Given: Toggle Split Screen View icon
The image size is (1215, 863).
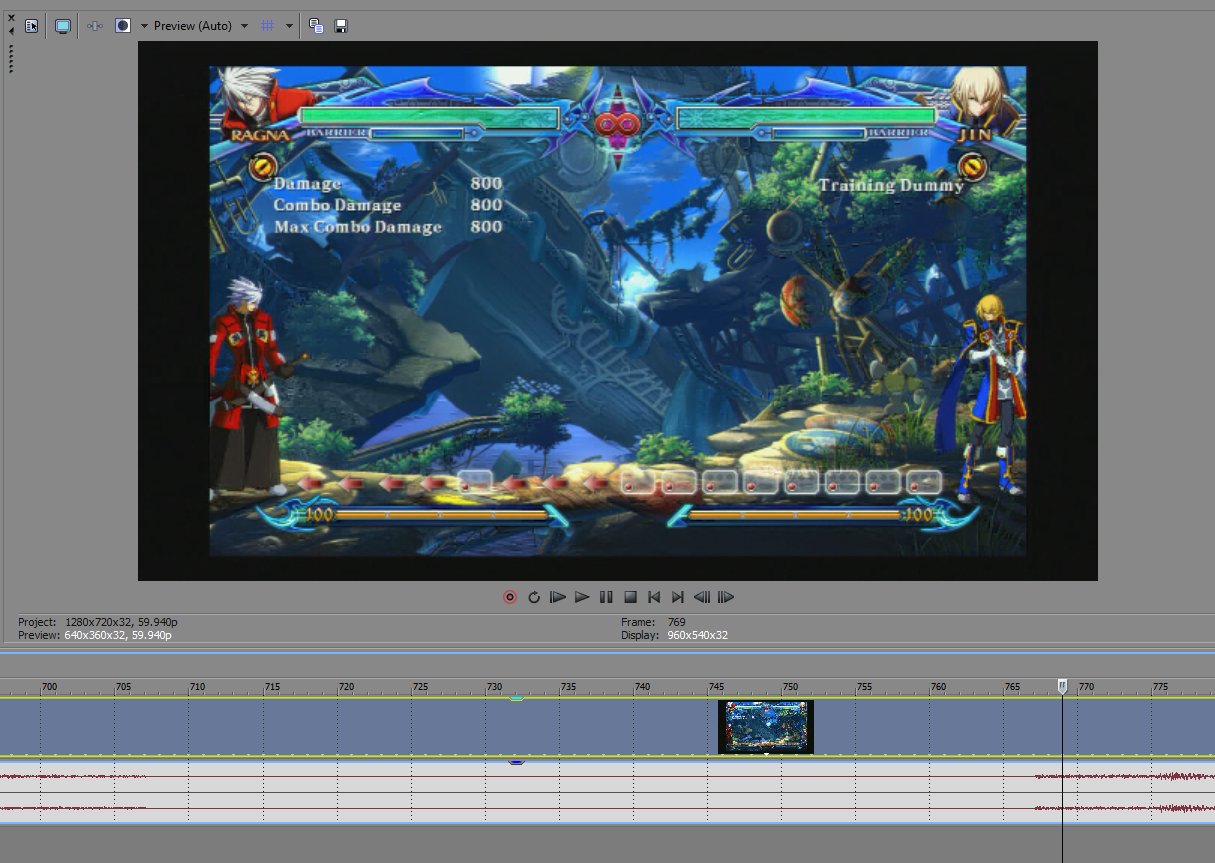Looking at the screenshot, I should [x=123, y=26].
